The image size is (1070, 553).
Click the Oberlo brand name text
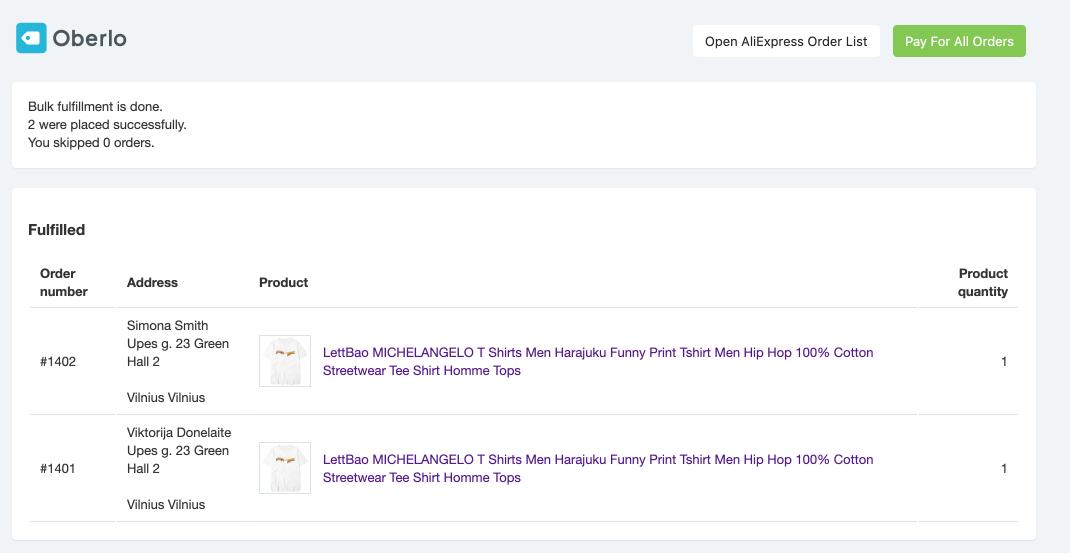coord(89,39)
